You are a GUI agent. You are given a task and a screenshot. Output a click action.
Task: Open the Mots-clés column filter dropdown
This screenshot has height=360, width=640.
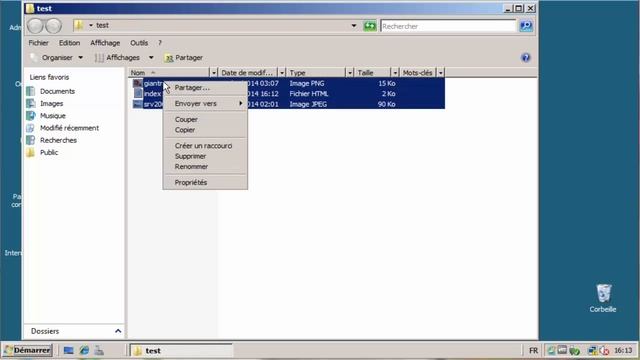pyautogui.click(x=440, y=73)
